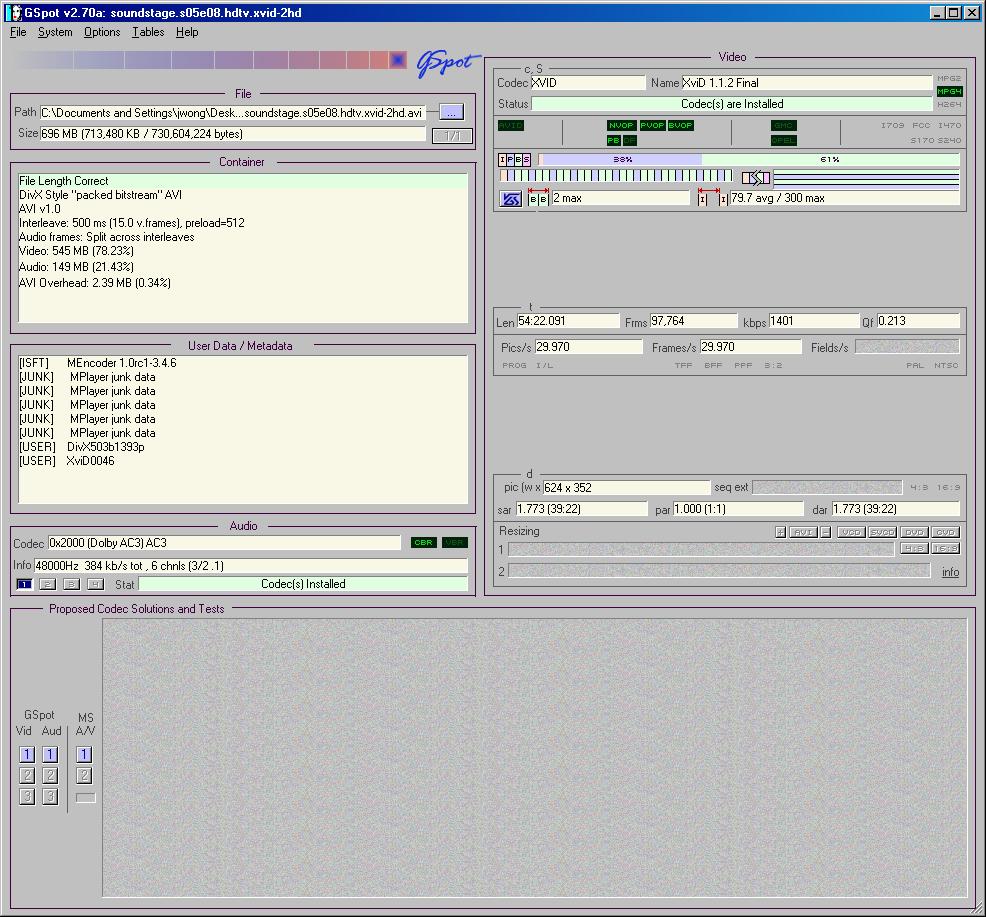This screenshot has height=917, width=986.
Task: Click the pic size field 624 x 352
Action: pos(626,487)
